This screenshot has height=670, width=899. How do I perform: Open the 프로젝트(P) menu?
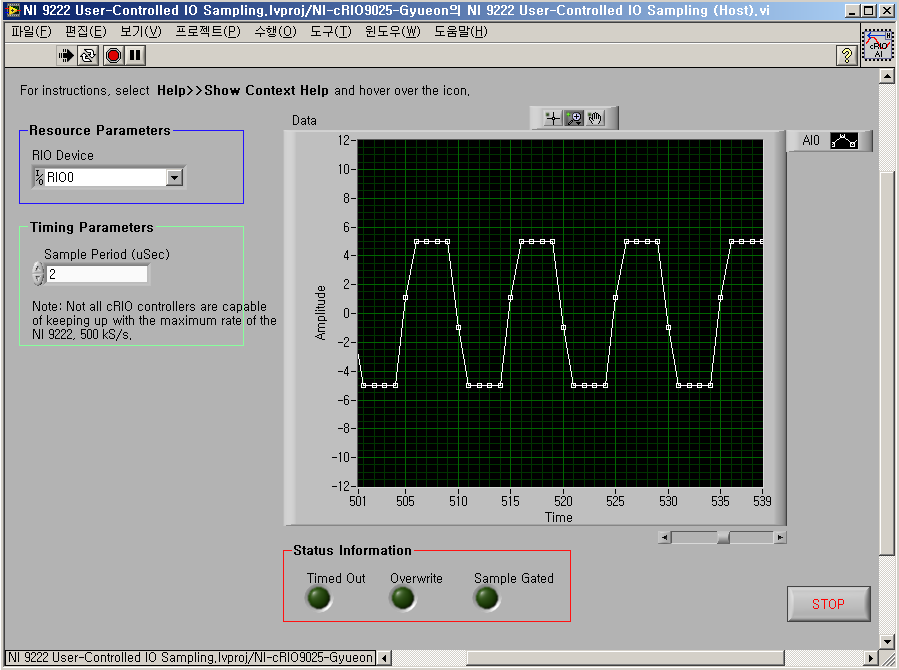tap(208, 32)
